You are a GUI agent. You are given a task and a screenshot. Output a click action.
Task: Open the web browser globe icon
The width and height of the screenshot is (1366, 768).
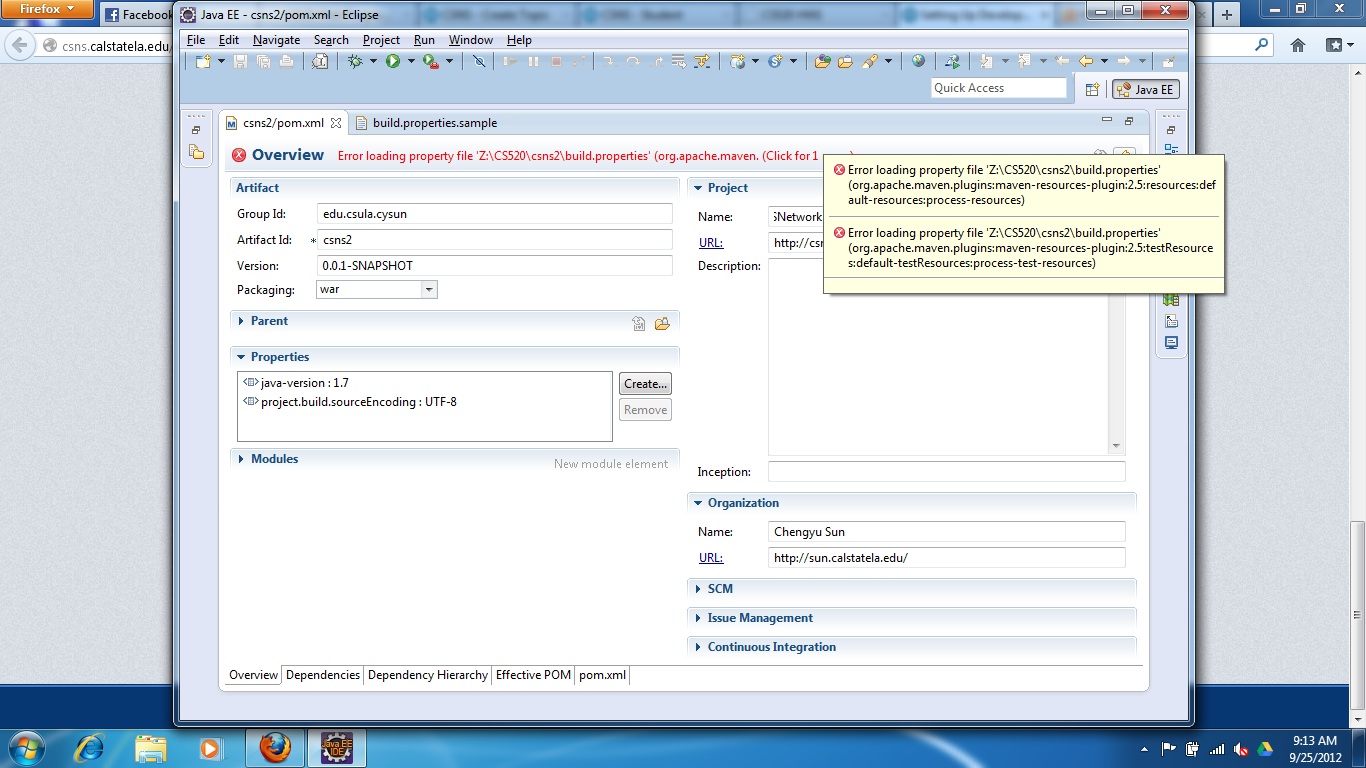(x=918, y=62)
